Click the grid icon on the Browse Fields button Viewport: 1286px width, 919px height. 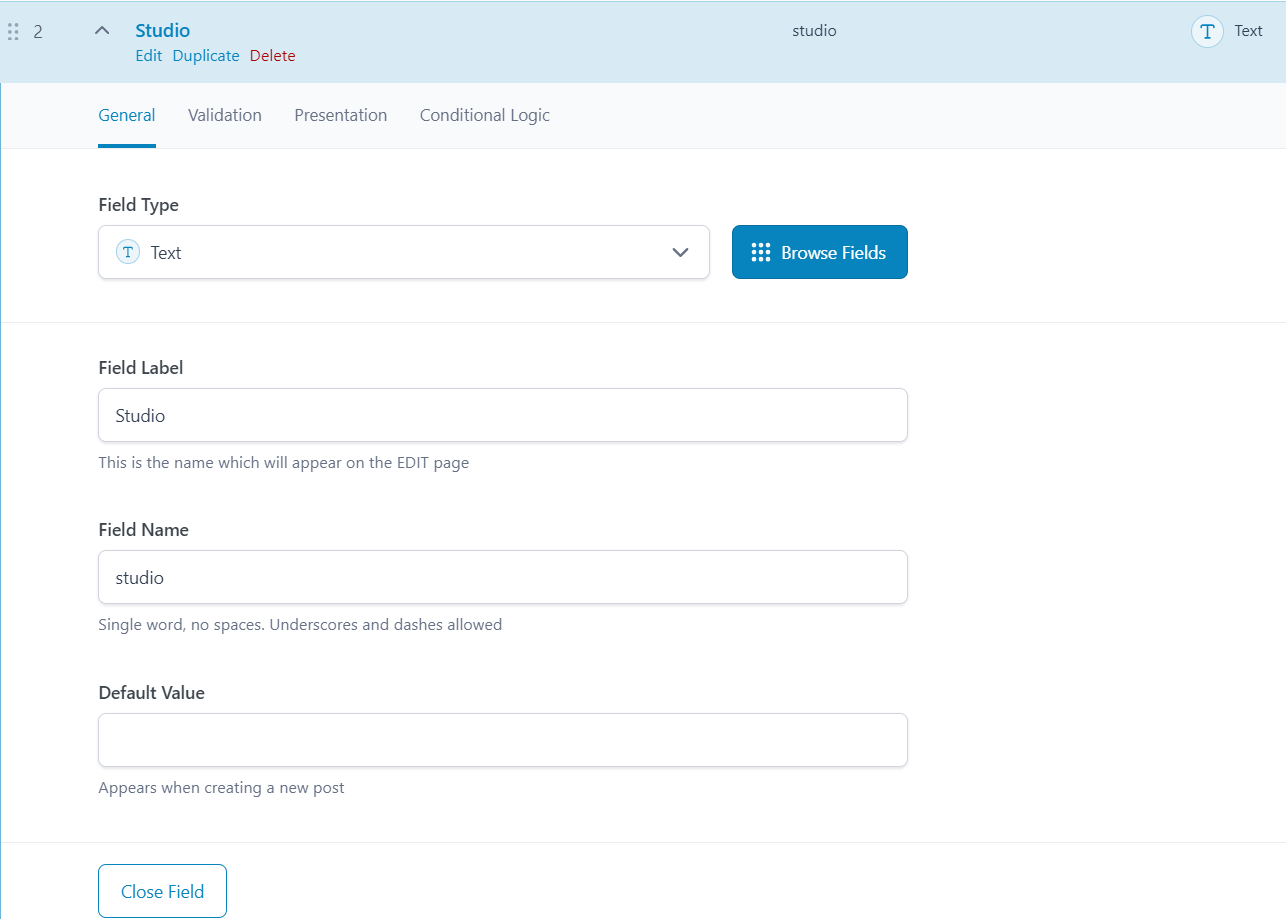click(x=762, y=252)
